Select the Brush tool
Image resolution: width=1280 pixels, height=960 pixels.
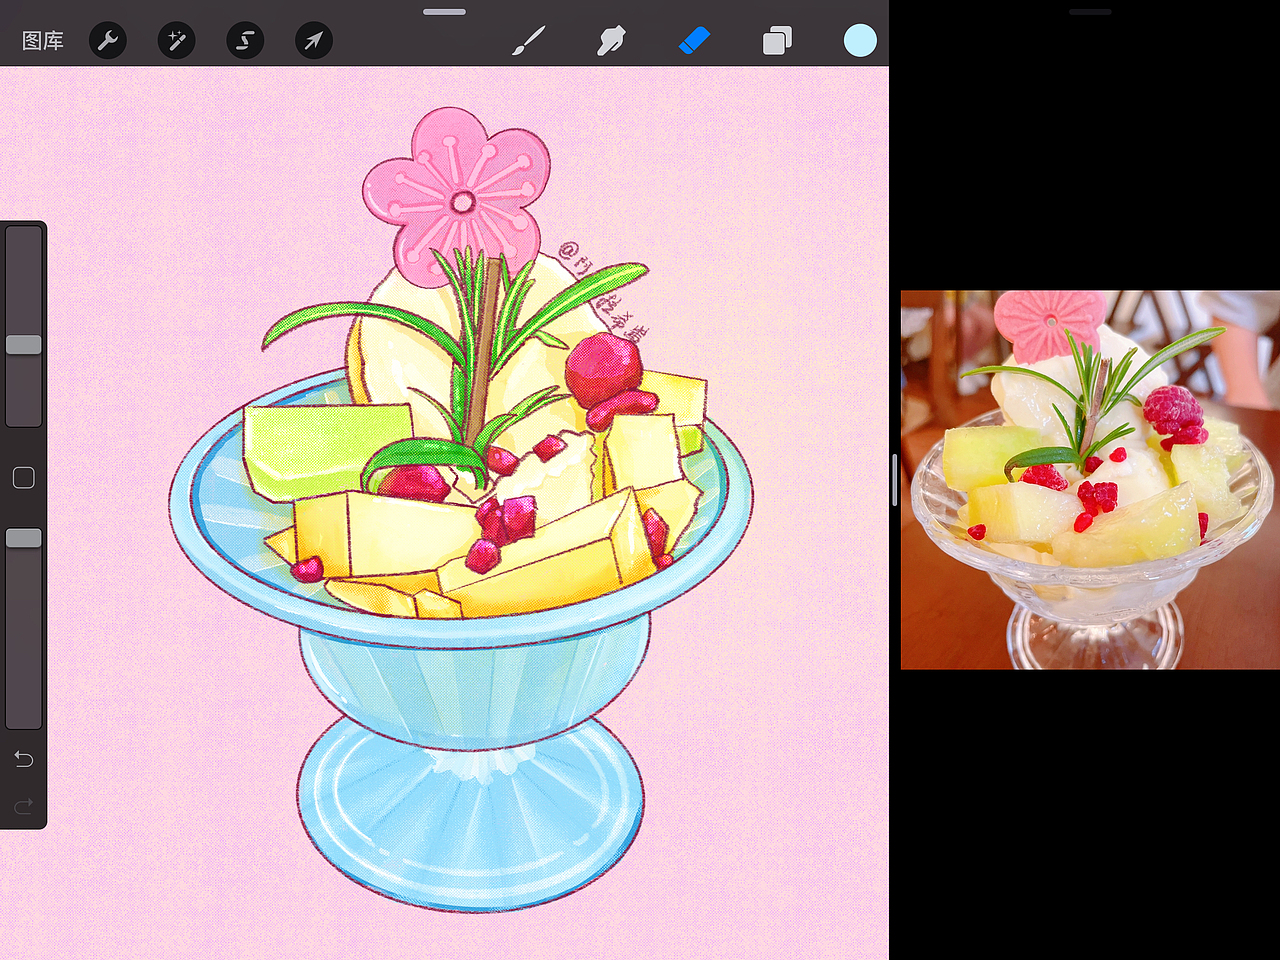(529, 40)
